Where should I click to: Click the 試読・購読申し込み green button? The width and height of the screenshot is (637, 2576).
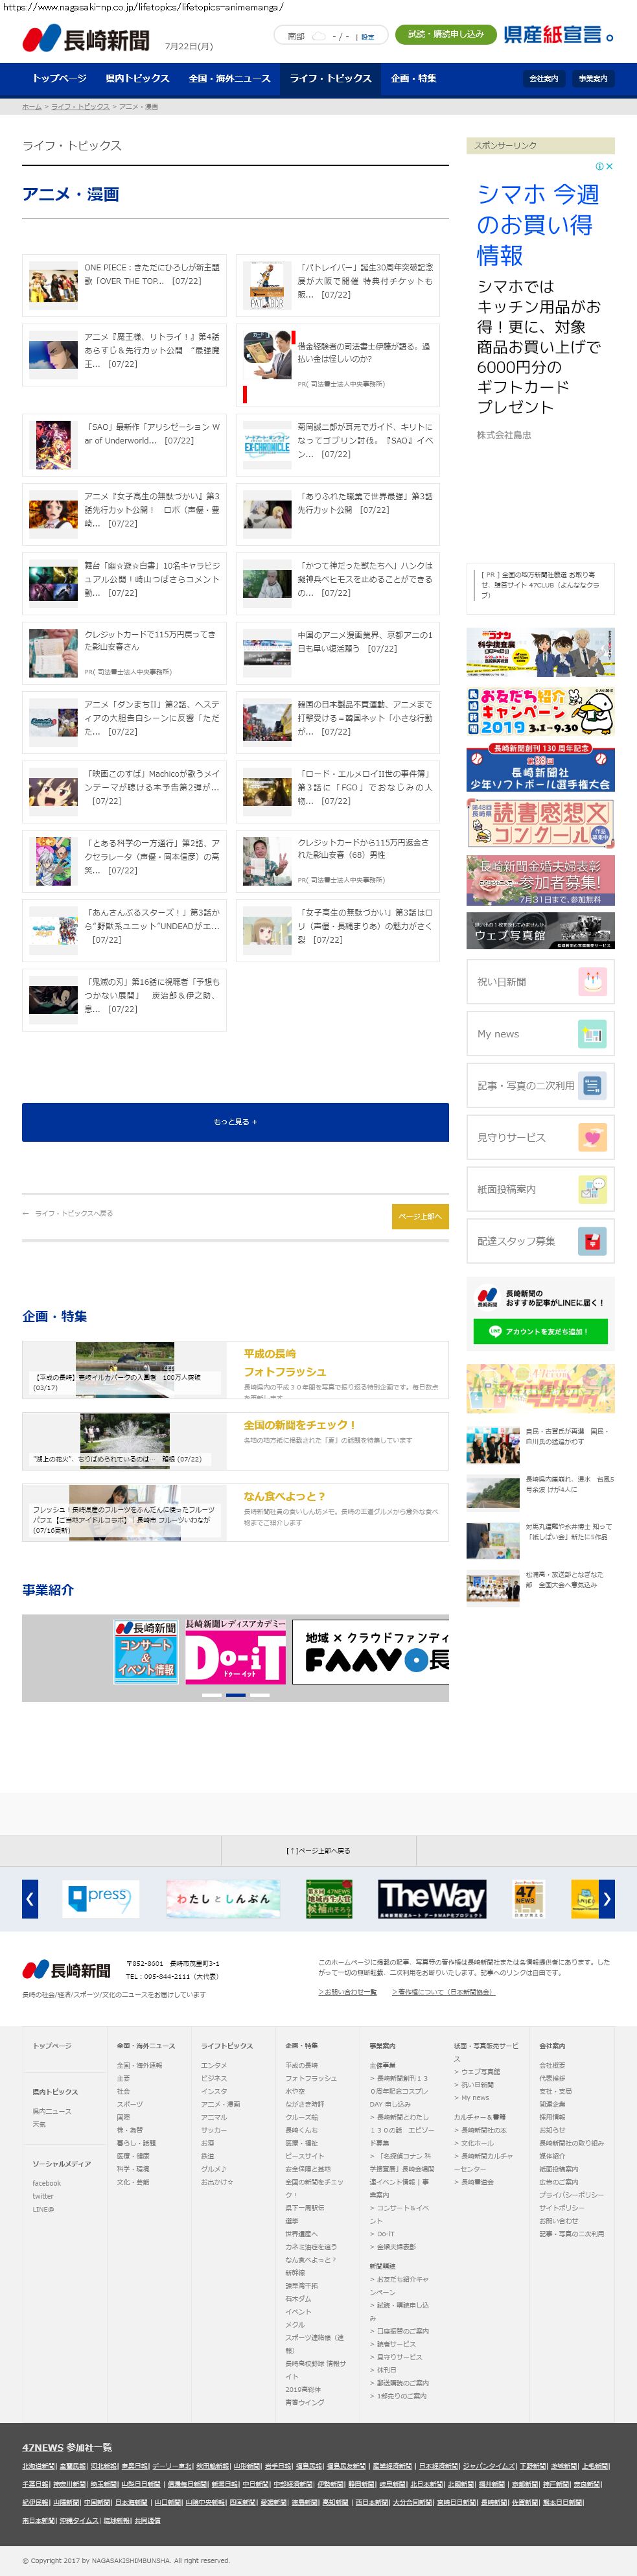(445, 34)
